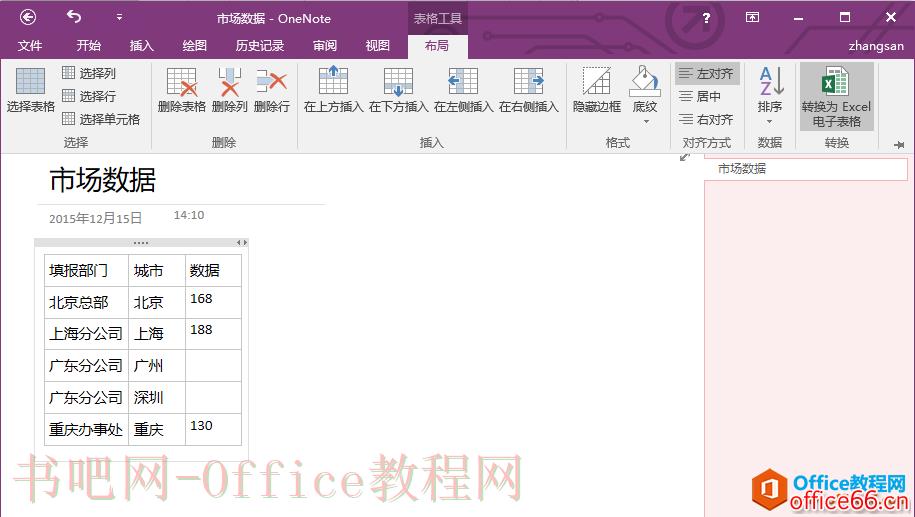The height and width of the screenshot is (517, 915).
Task: Switch to the 绘图 tab
Action: [x=194, y=46]
